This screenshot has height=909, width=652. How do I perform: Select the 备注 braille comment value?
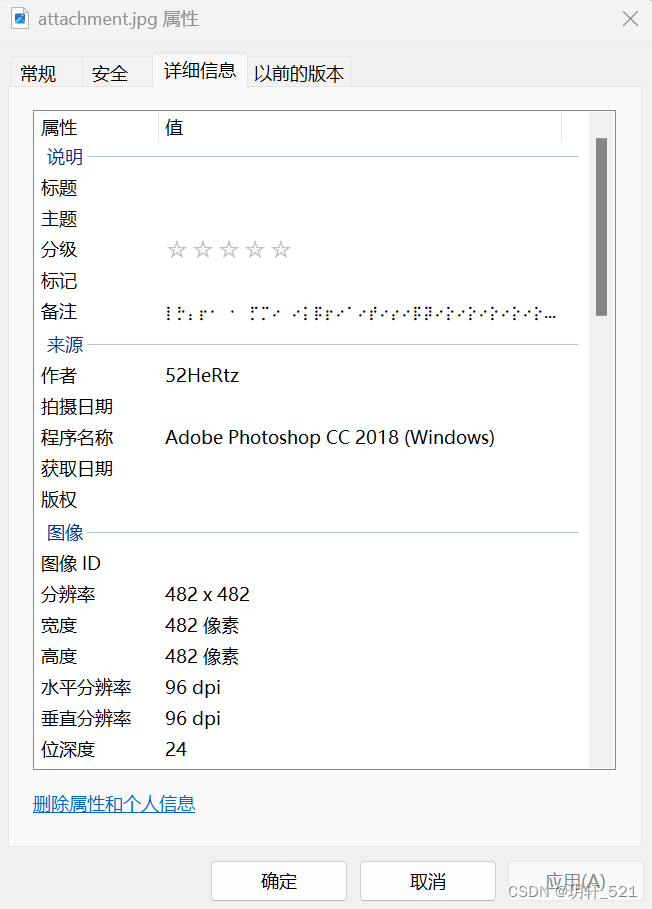click(360, 313)
